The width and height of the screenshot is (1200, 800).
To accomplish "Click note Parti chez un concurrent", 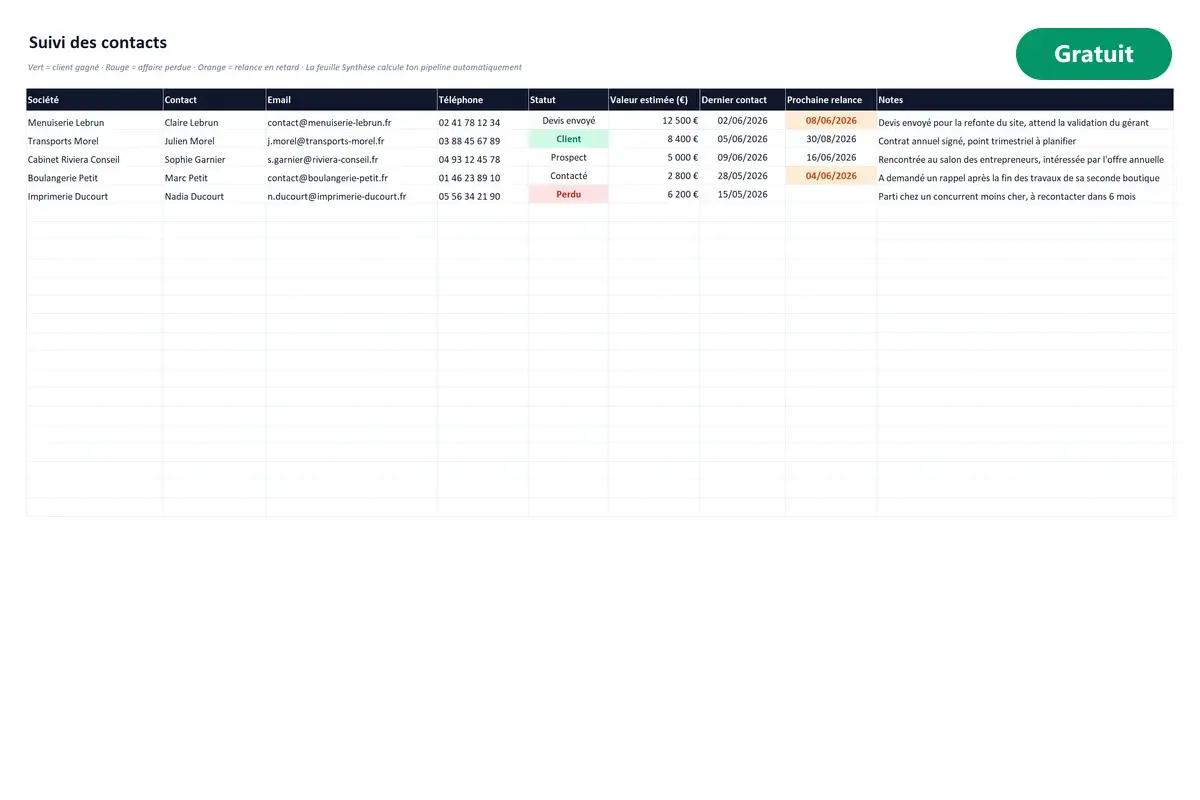I will pyautogui.click(x=1025, y=196).
